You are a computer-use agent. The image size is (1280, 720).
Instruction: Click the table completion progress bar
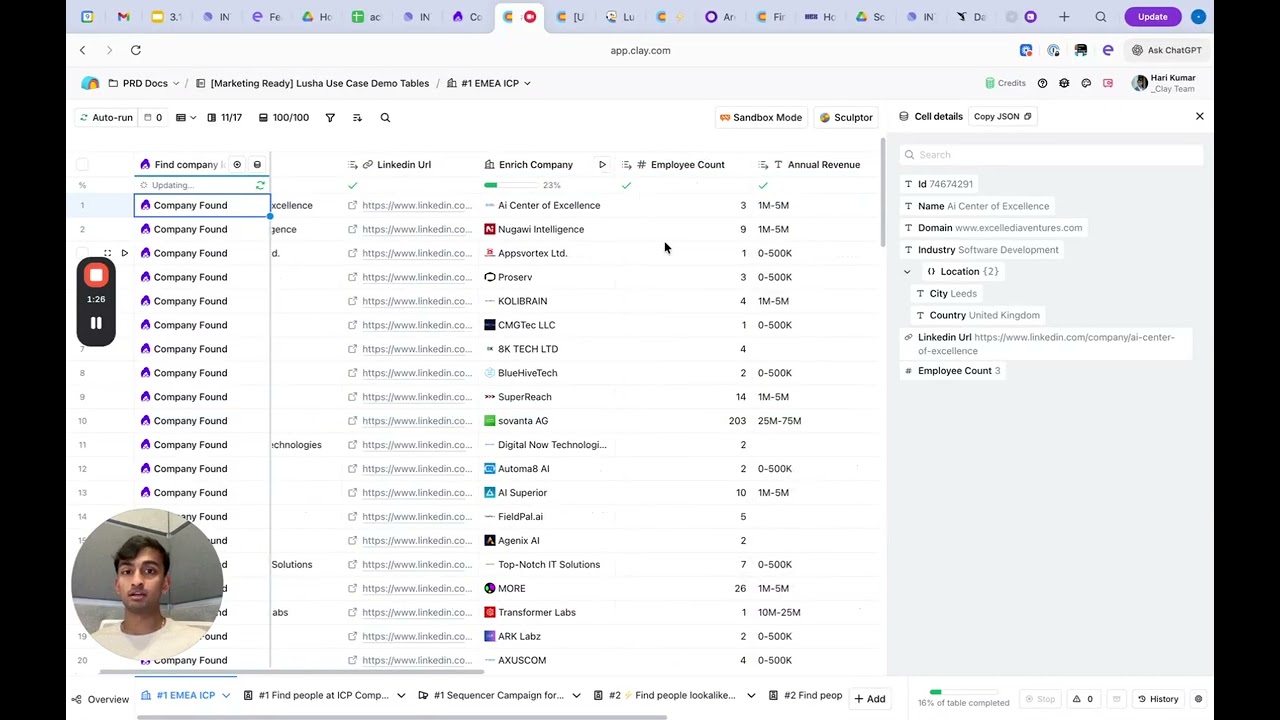point(964,692)
